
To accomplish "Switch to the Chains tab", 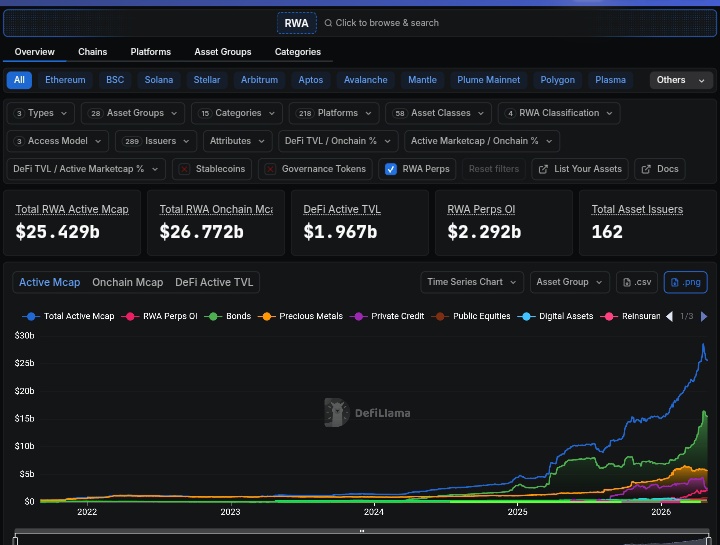I will [x=92, y=52].
